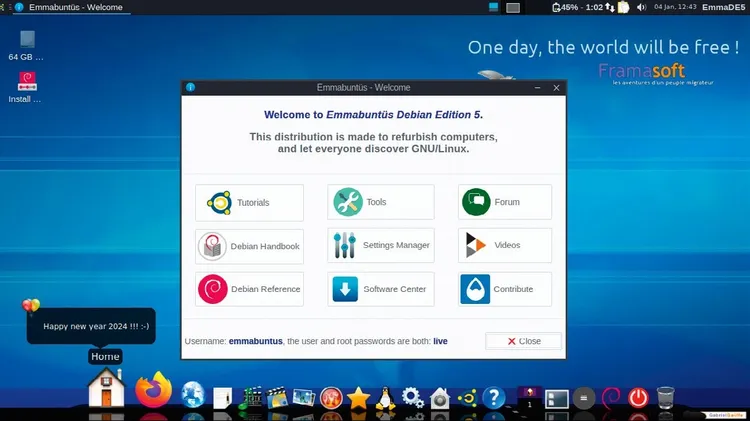The height and width of the screenshot is (421, 750).
Task: Launch the Settings Manager
Action: [381, 245]
